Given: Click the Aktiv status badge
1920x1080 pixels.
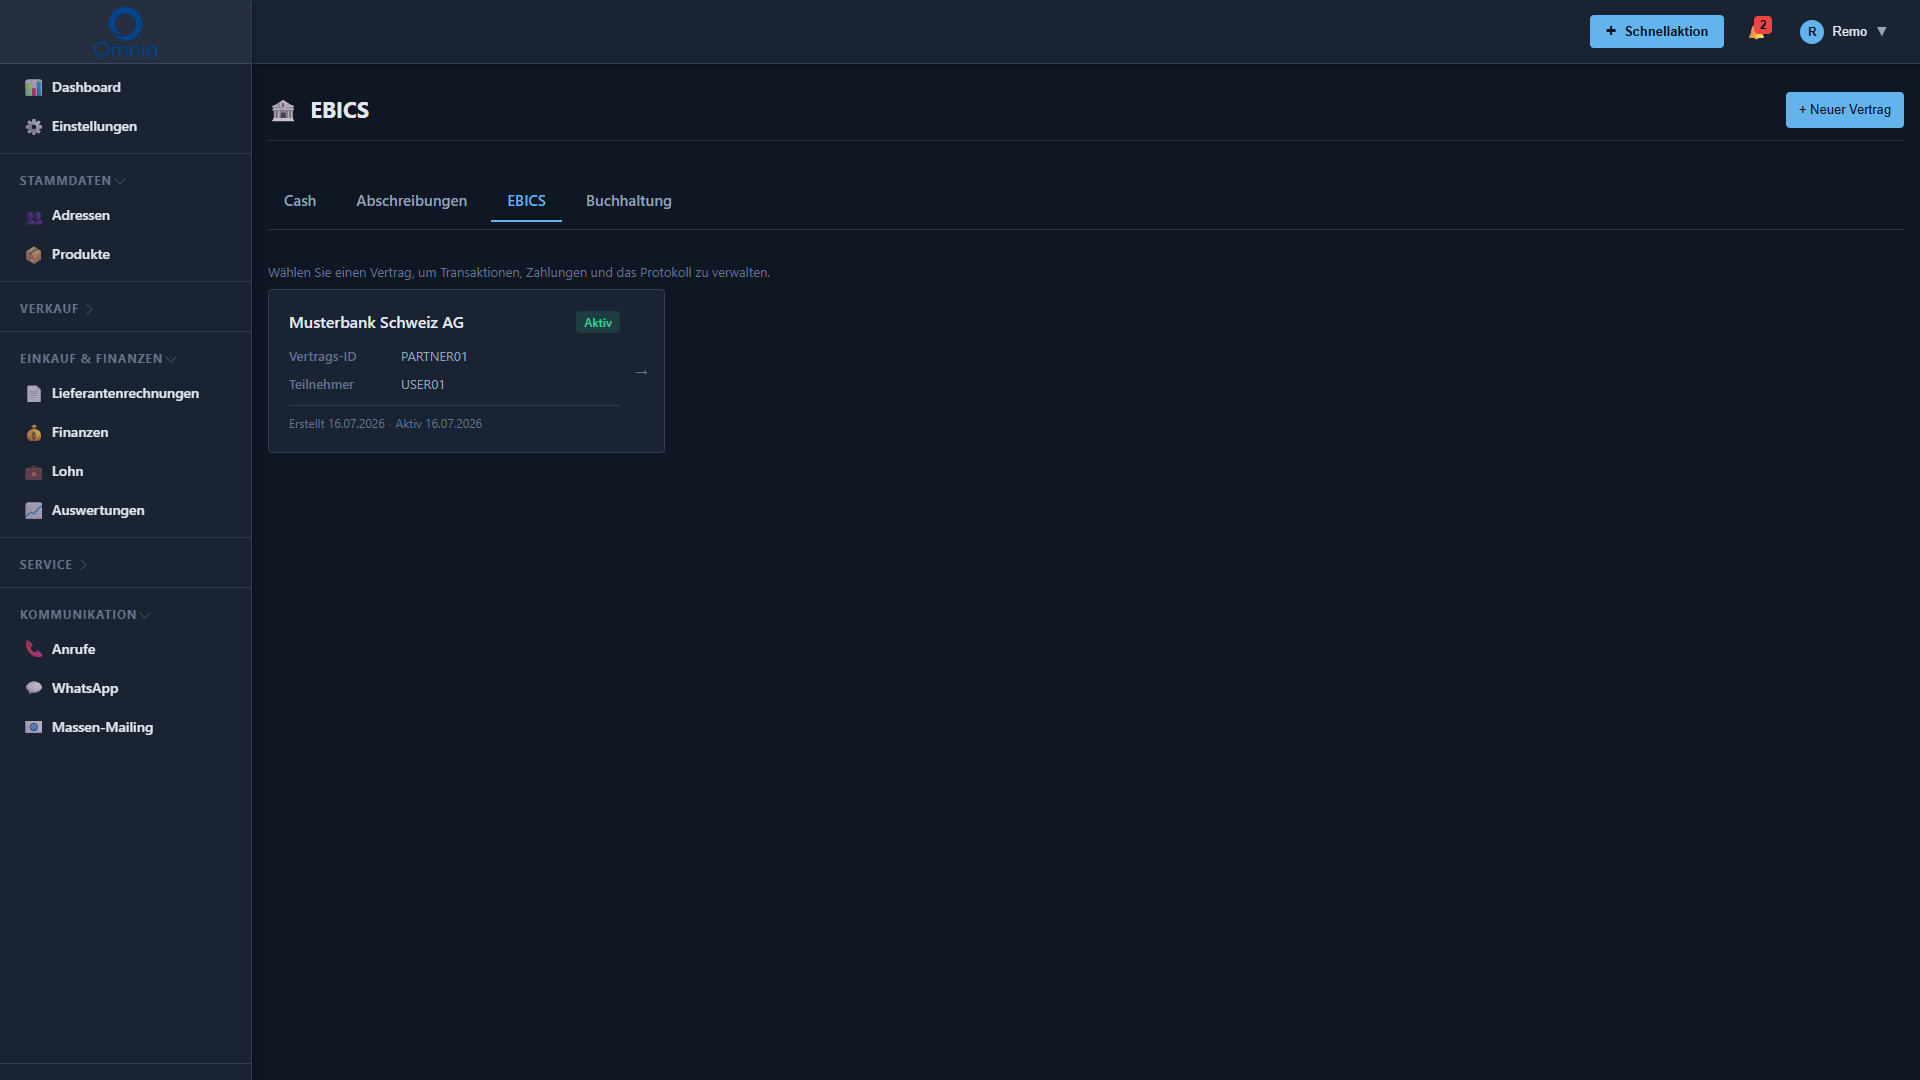Looking at the screenshot, I should (598, 323).
